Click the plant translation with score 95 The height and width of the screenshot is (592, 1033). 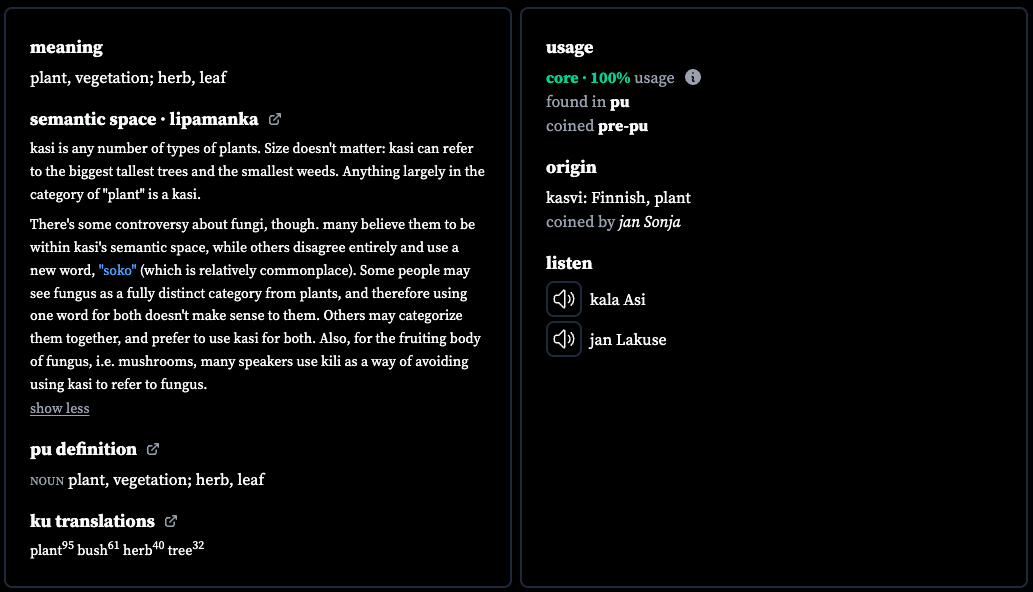coord(51,549)
